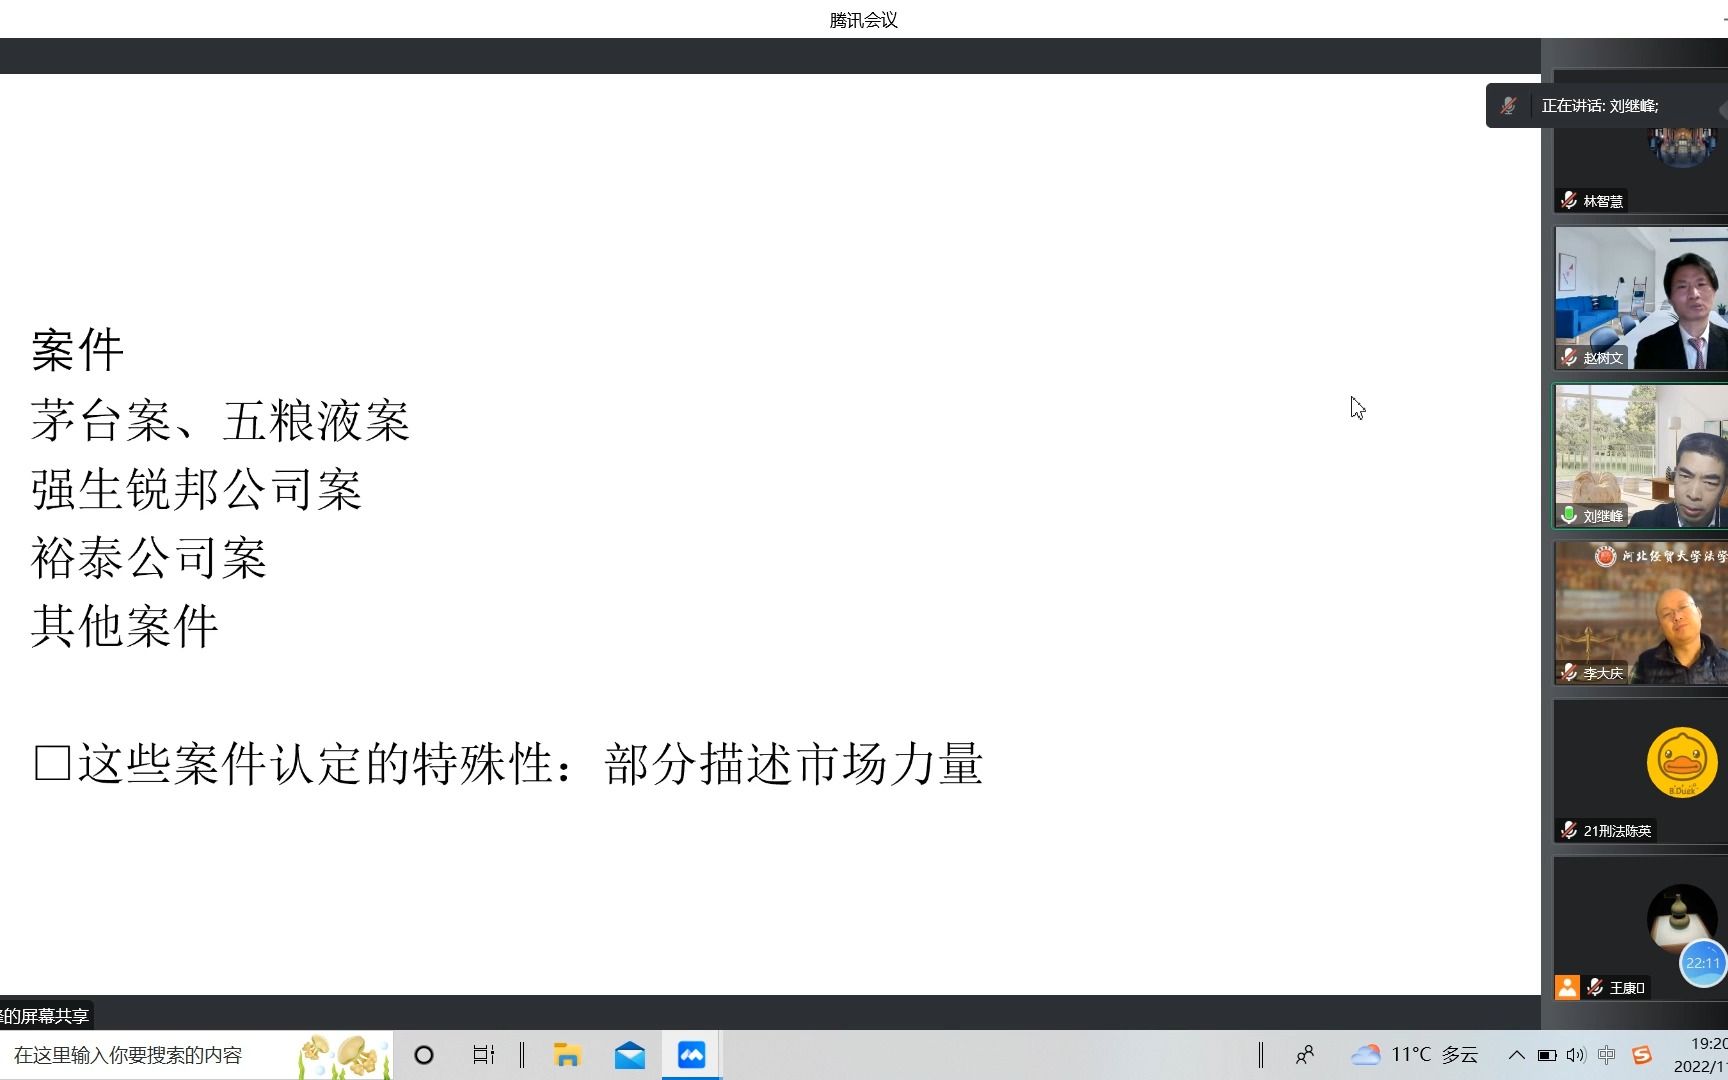
Task: Open the weather widget showing 11°C 多云
Action: pyautogui.click(x=1414, y=1055)
